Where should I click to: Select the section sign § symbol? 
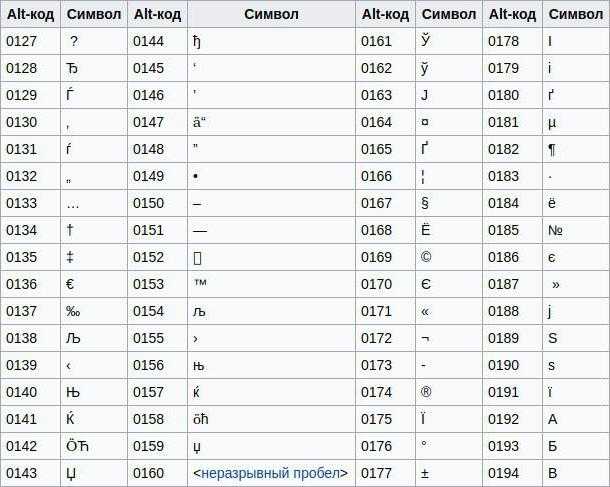pos(425,203)
